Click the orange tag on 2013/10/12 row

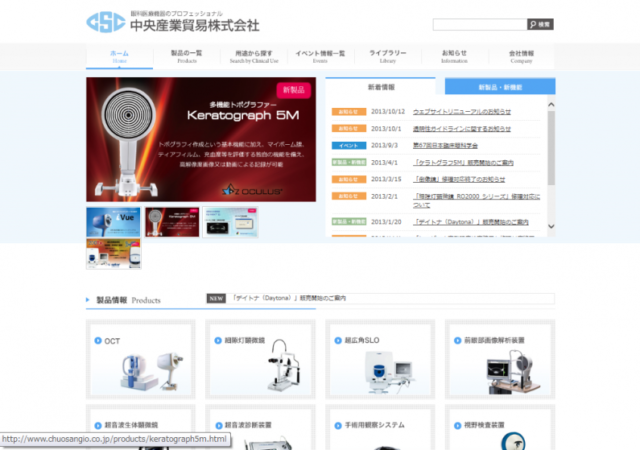click(349, 111)
